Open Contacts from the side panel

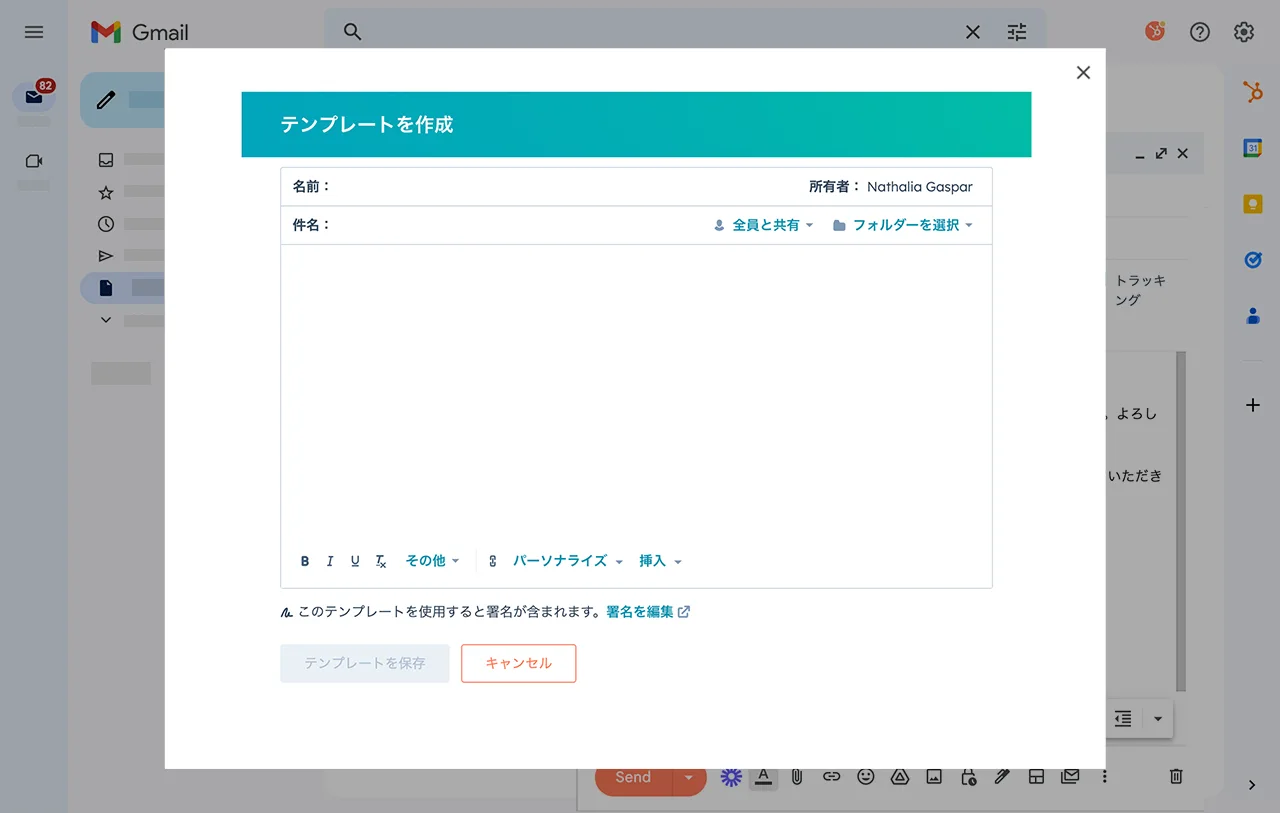pyautogui.click(x=1252, y=316)
